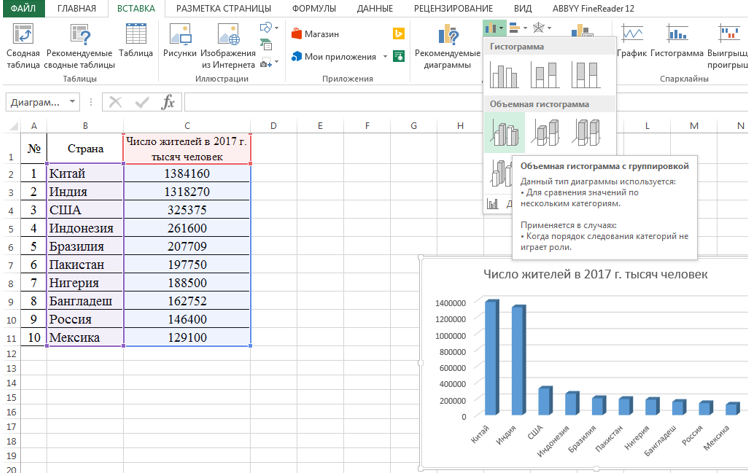This screenshot has width=748, height=473.
Task: Expand the Name Box dropdown arrow
Action: point(73,102)
